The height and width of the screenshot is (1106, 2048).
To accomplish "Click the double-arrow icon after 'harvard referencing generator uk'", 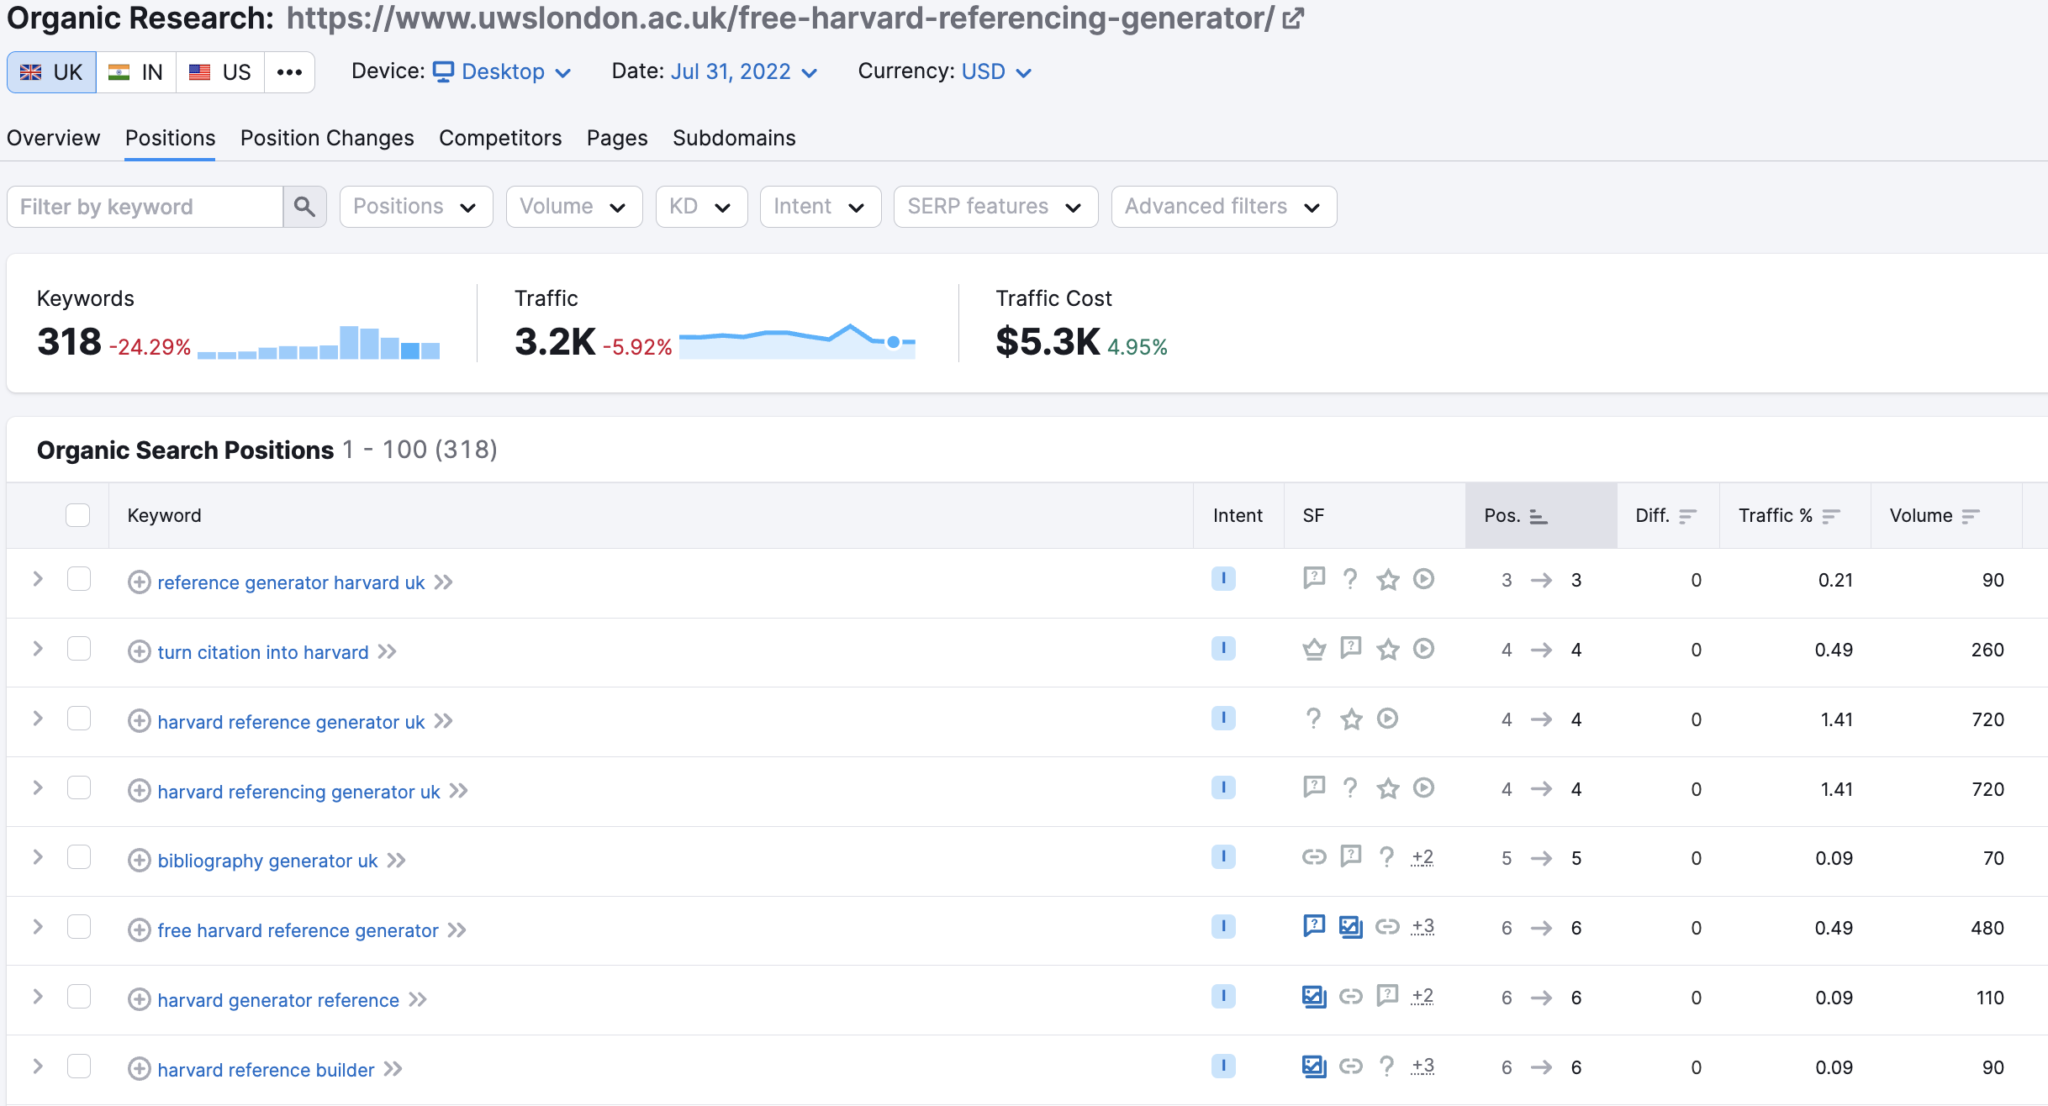I will pos(459,791).
